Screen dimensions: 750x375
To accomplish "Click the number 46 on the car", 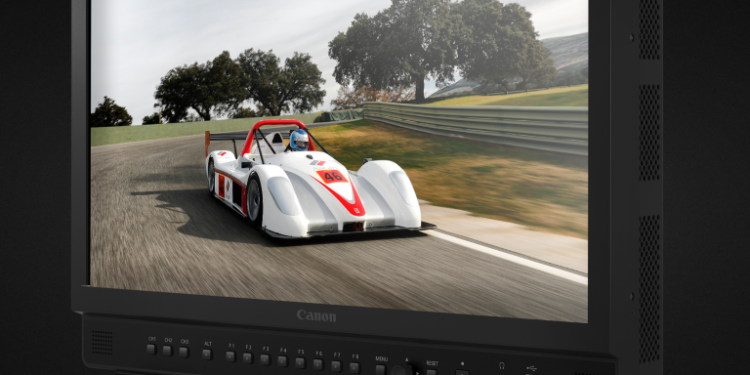I will (x=332, y=176).
